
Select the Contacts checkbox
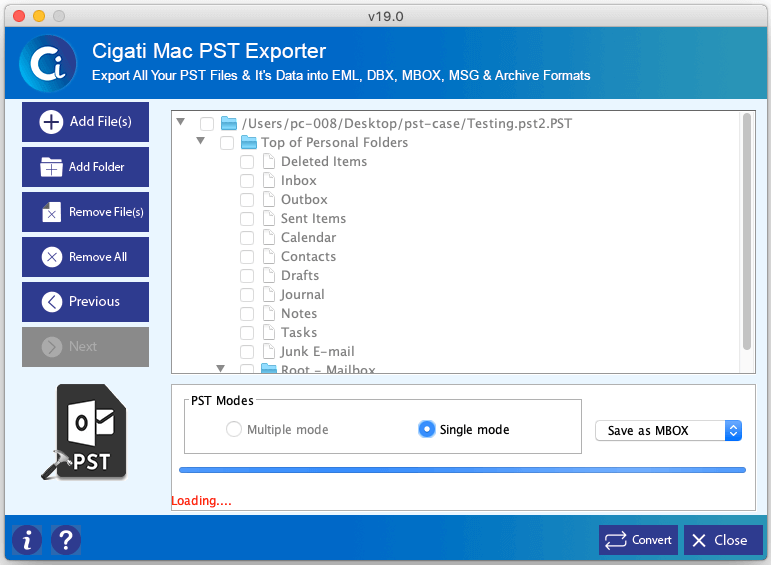coord(247,257)
